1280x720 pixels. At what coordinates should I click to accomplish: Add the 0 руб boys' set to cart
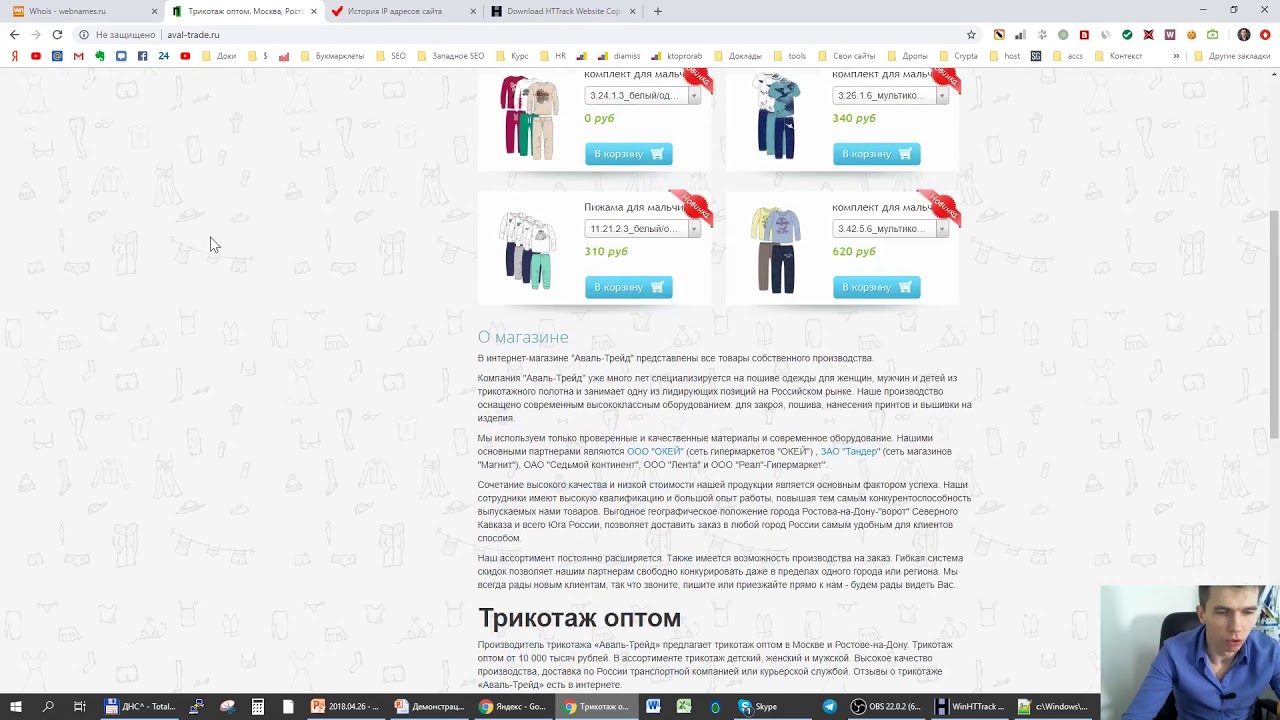pos(628,154)
